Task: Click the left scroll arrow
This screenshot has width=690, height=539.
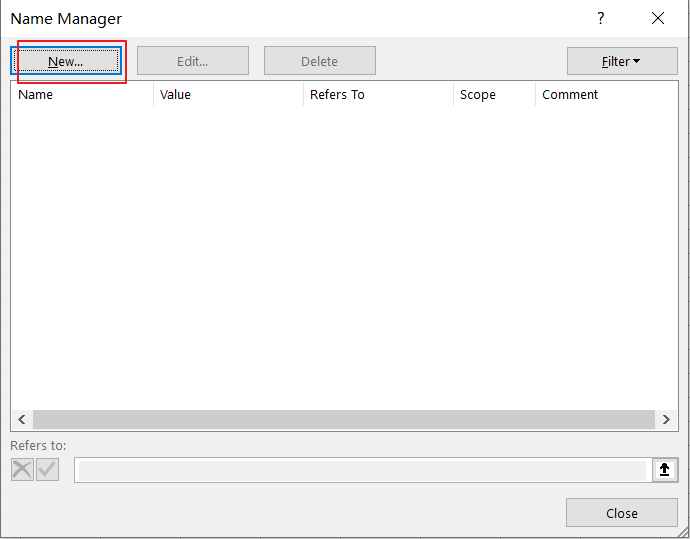Action: (22, 419)
